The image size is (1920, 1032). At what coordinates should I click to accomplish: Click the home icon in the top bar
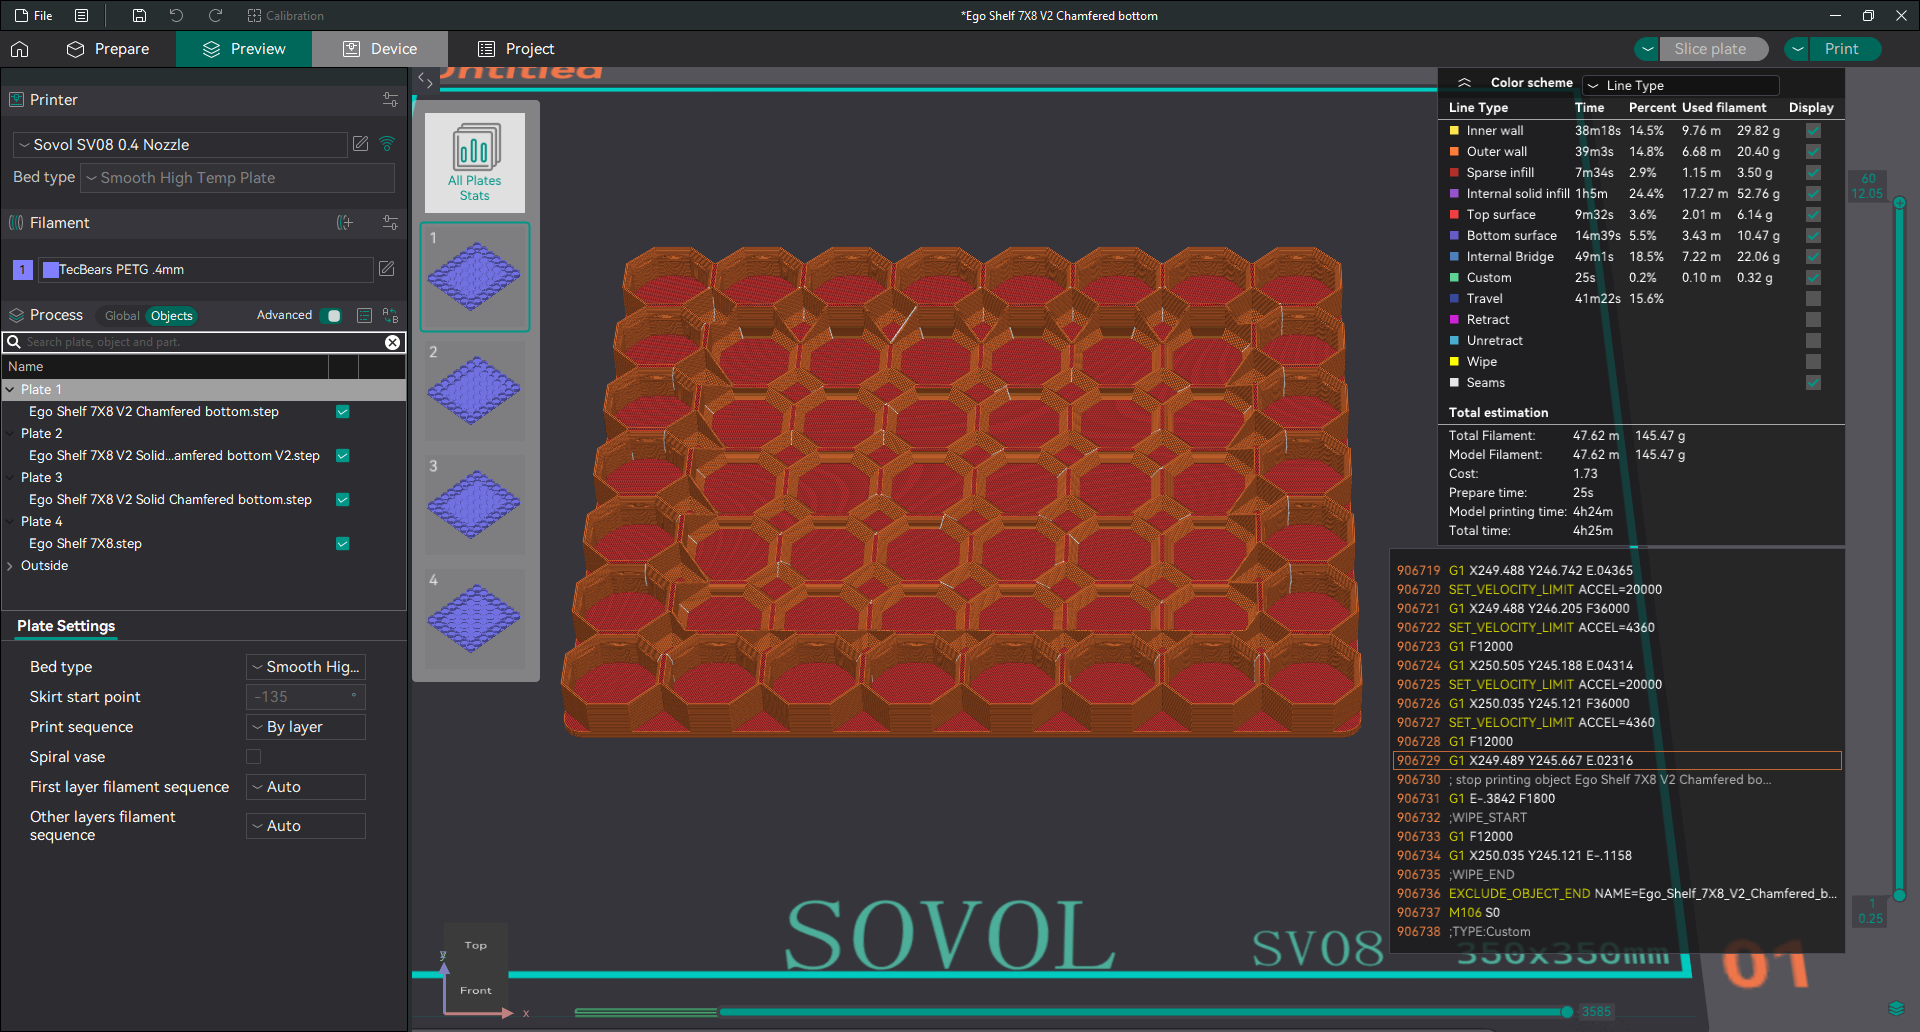coord(20,49)
